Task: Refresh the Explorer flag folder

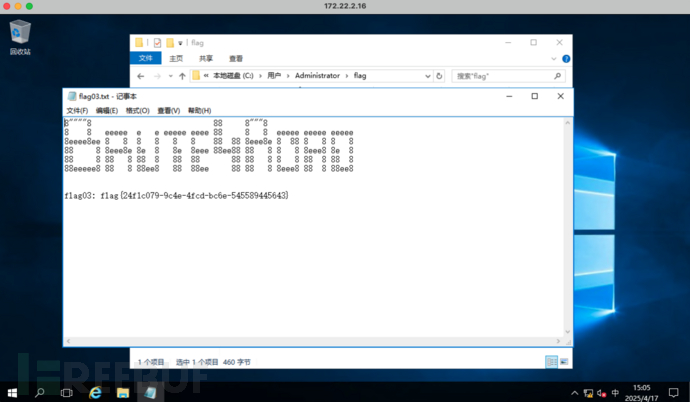Action: click(439, 76)
